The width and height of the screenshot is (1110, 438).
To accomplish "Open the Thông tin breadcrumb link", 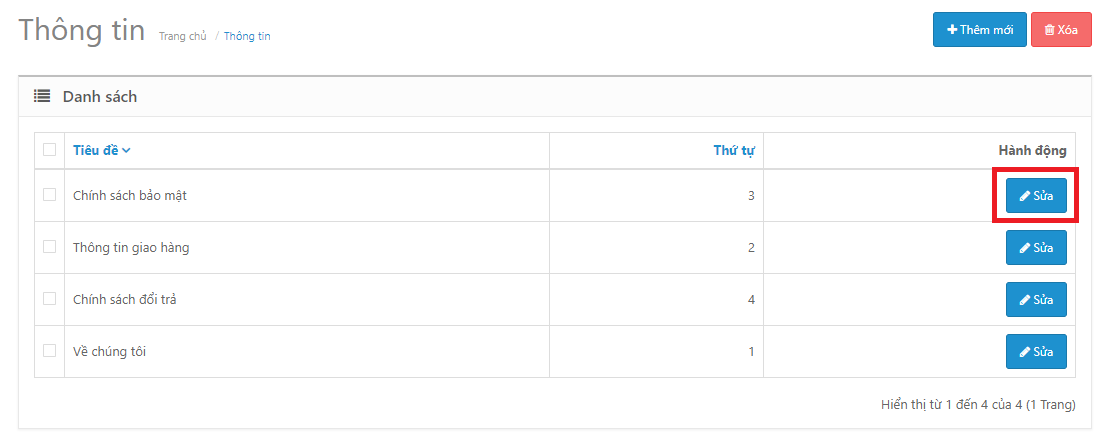I will click(x=247, y=36).
